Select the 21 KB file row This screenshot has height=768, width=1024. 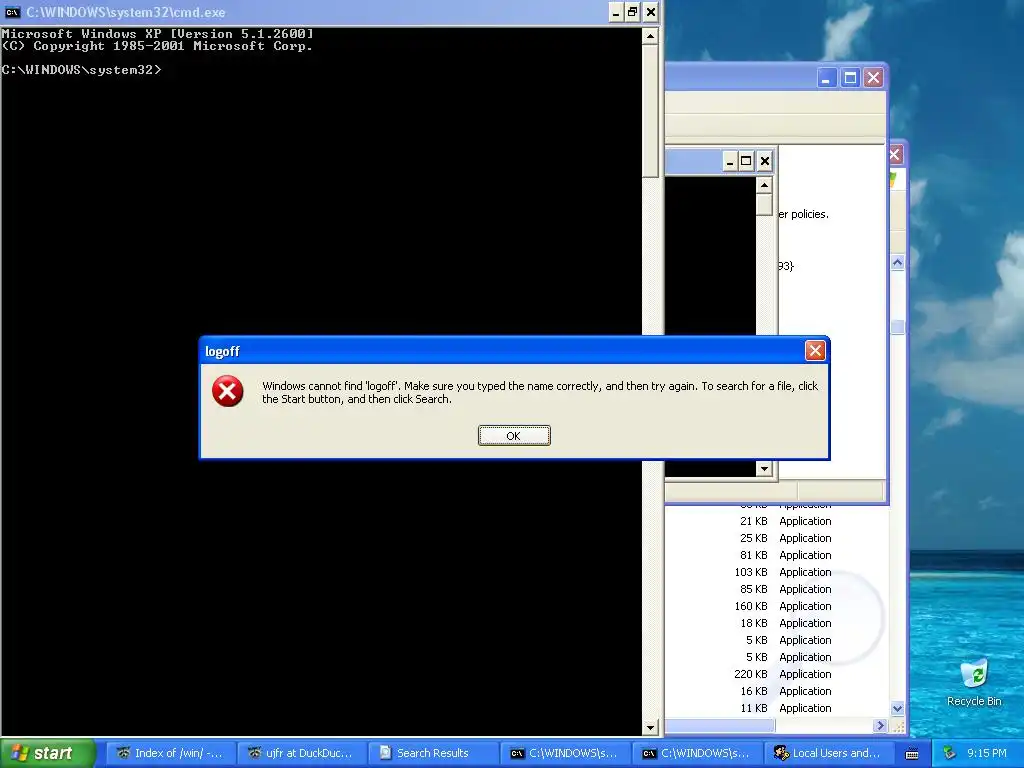(777, 521)
